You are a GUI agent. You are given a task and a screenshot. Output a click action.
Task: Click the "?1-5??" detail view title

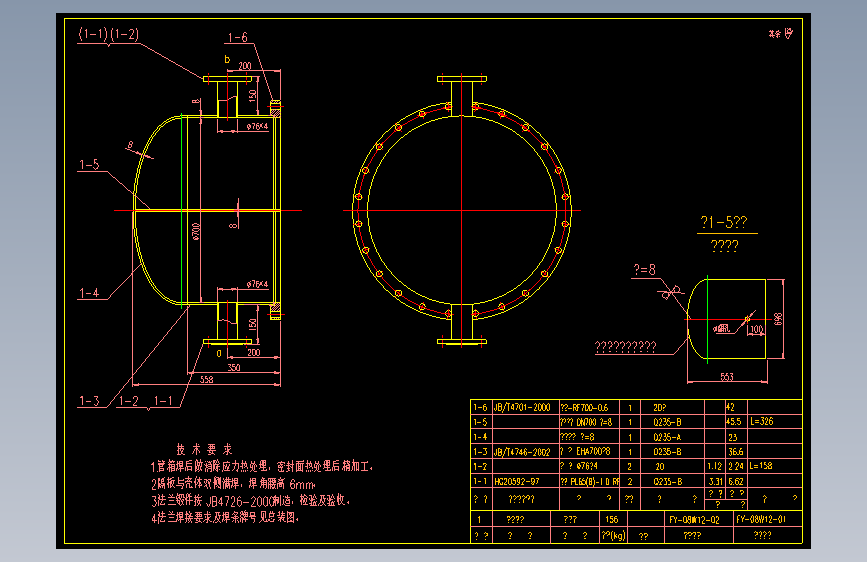coord(724,222)
